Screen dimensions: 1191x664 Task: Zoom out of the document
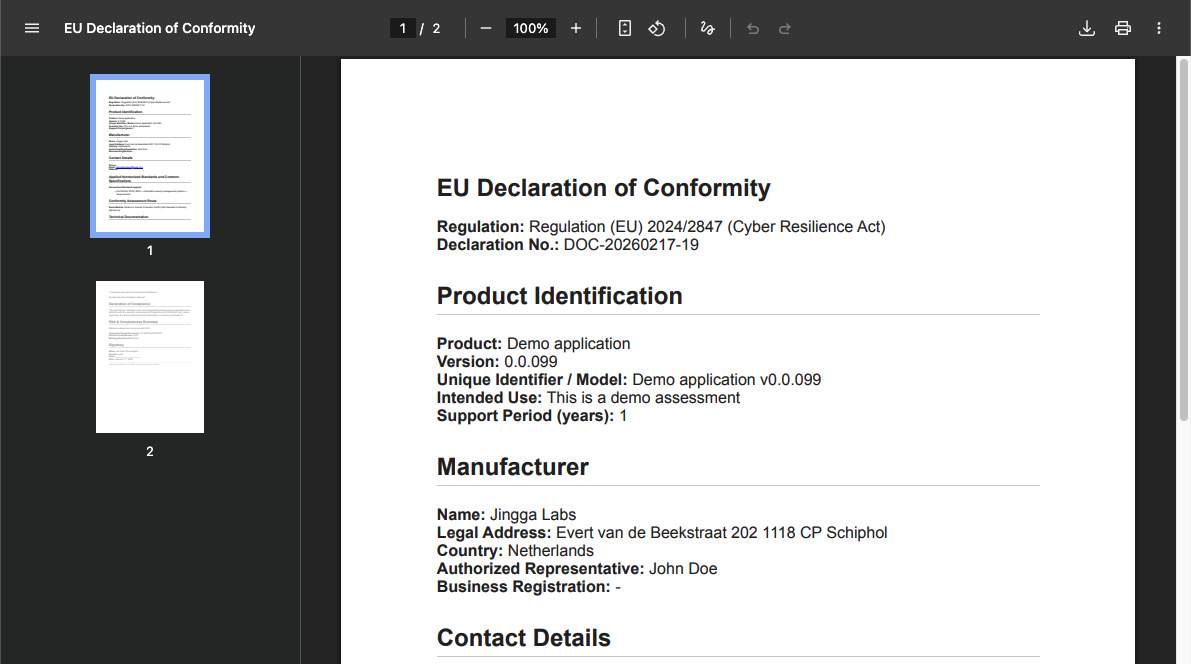coord(486,28)
